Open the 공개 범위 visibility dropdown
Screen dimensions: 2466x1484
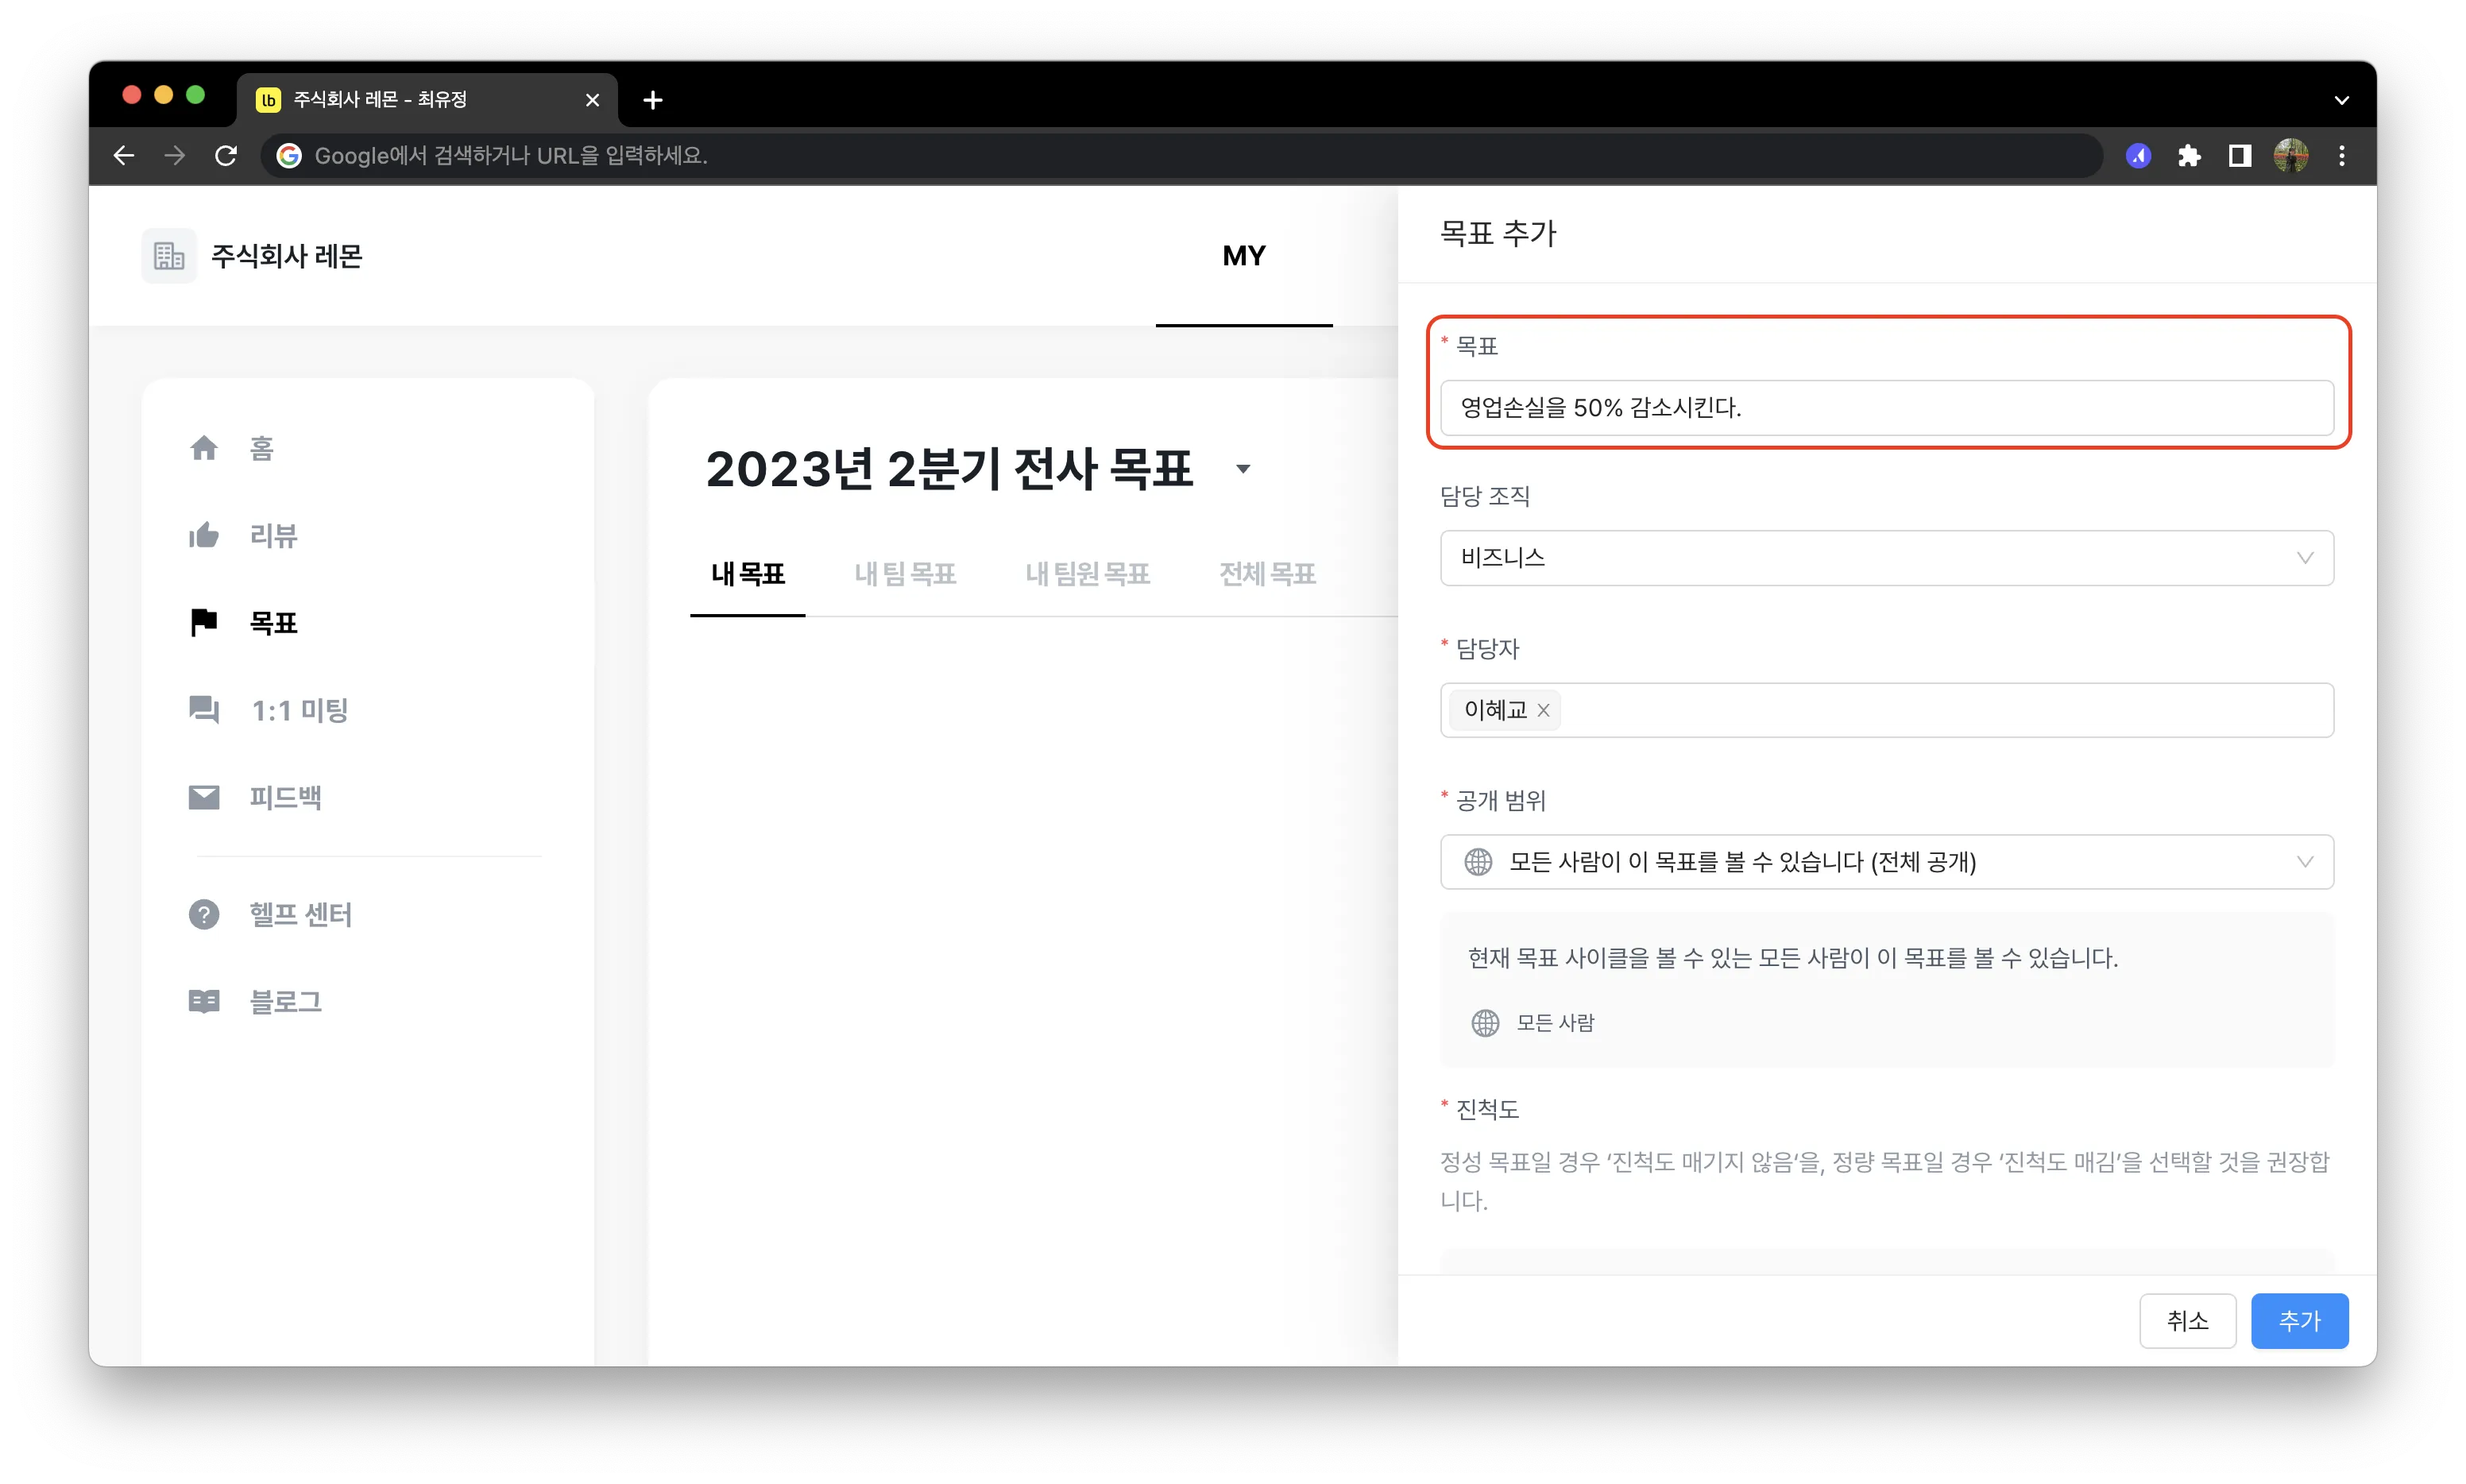click(x=1886, y=862)
